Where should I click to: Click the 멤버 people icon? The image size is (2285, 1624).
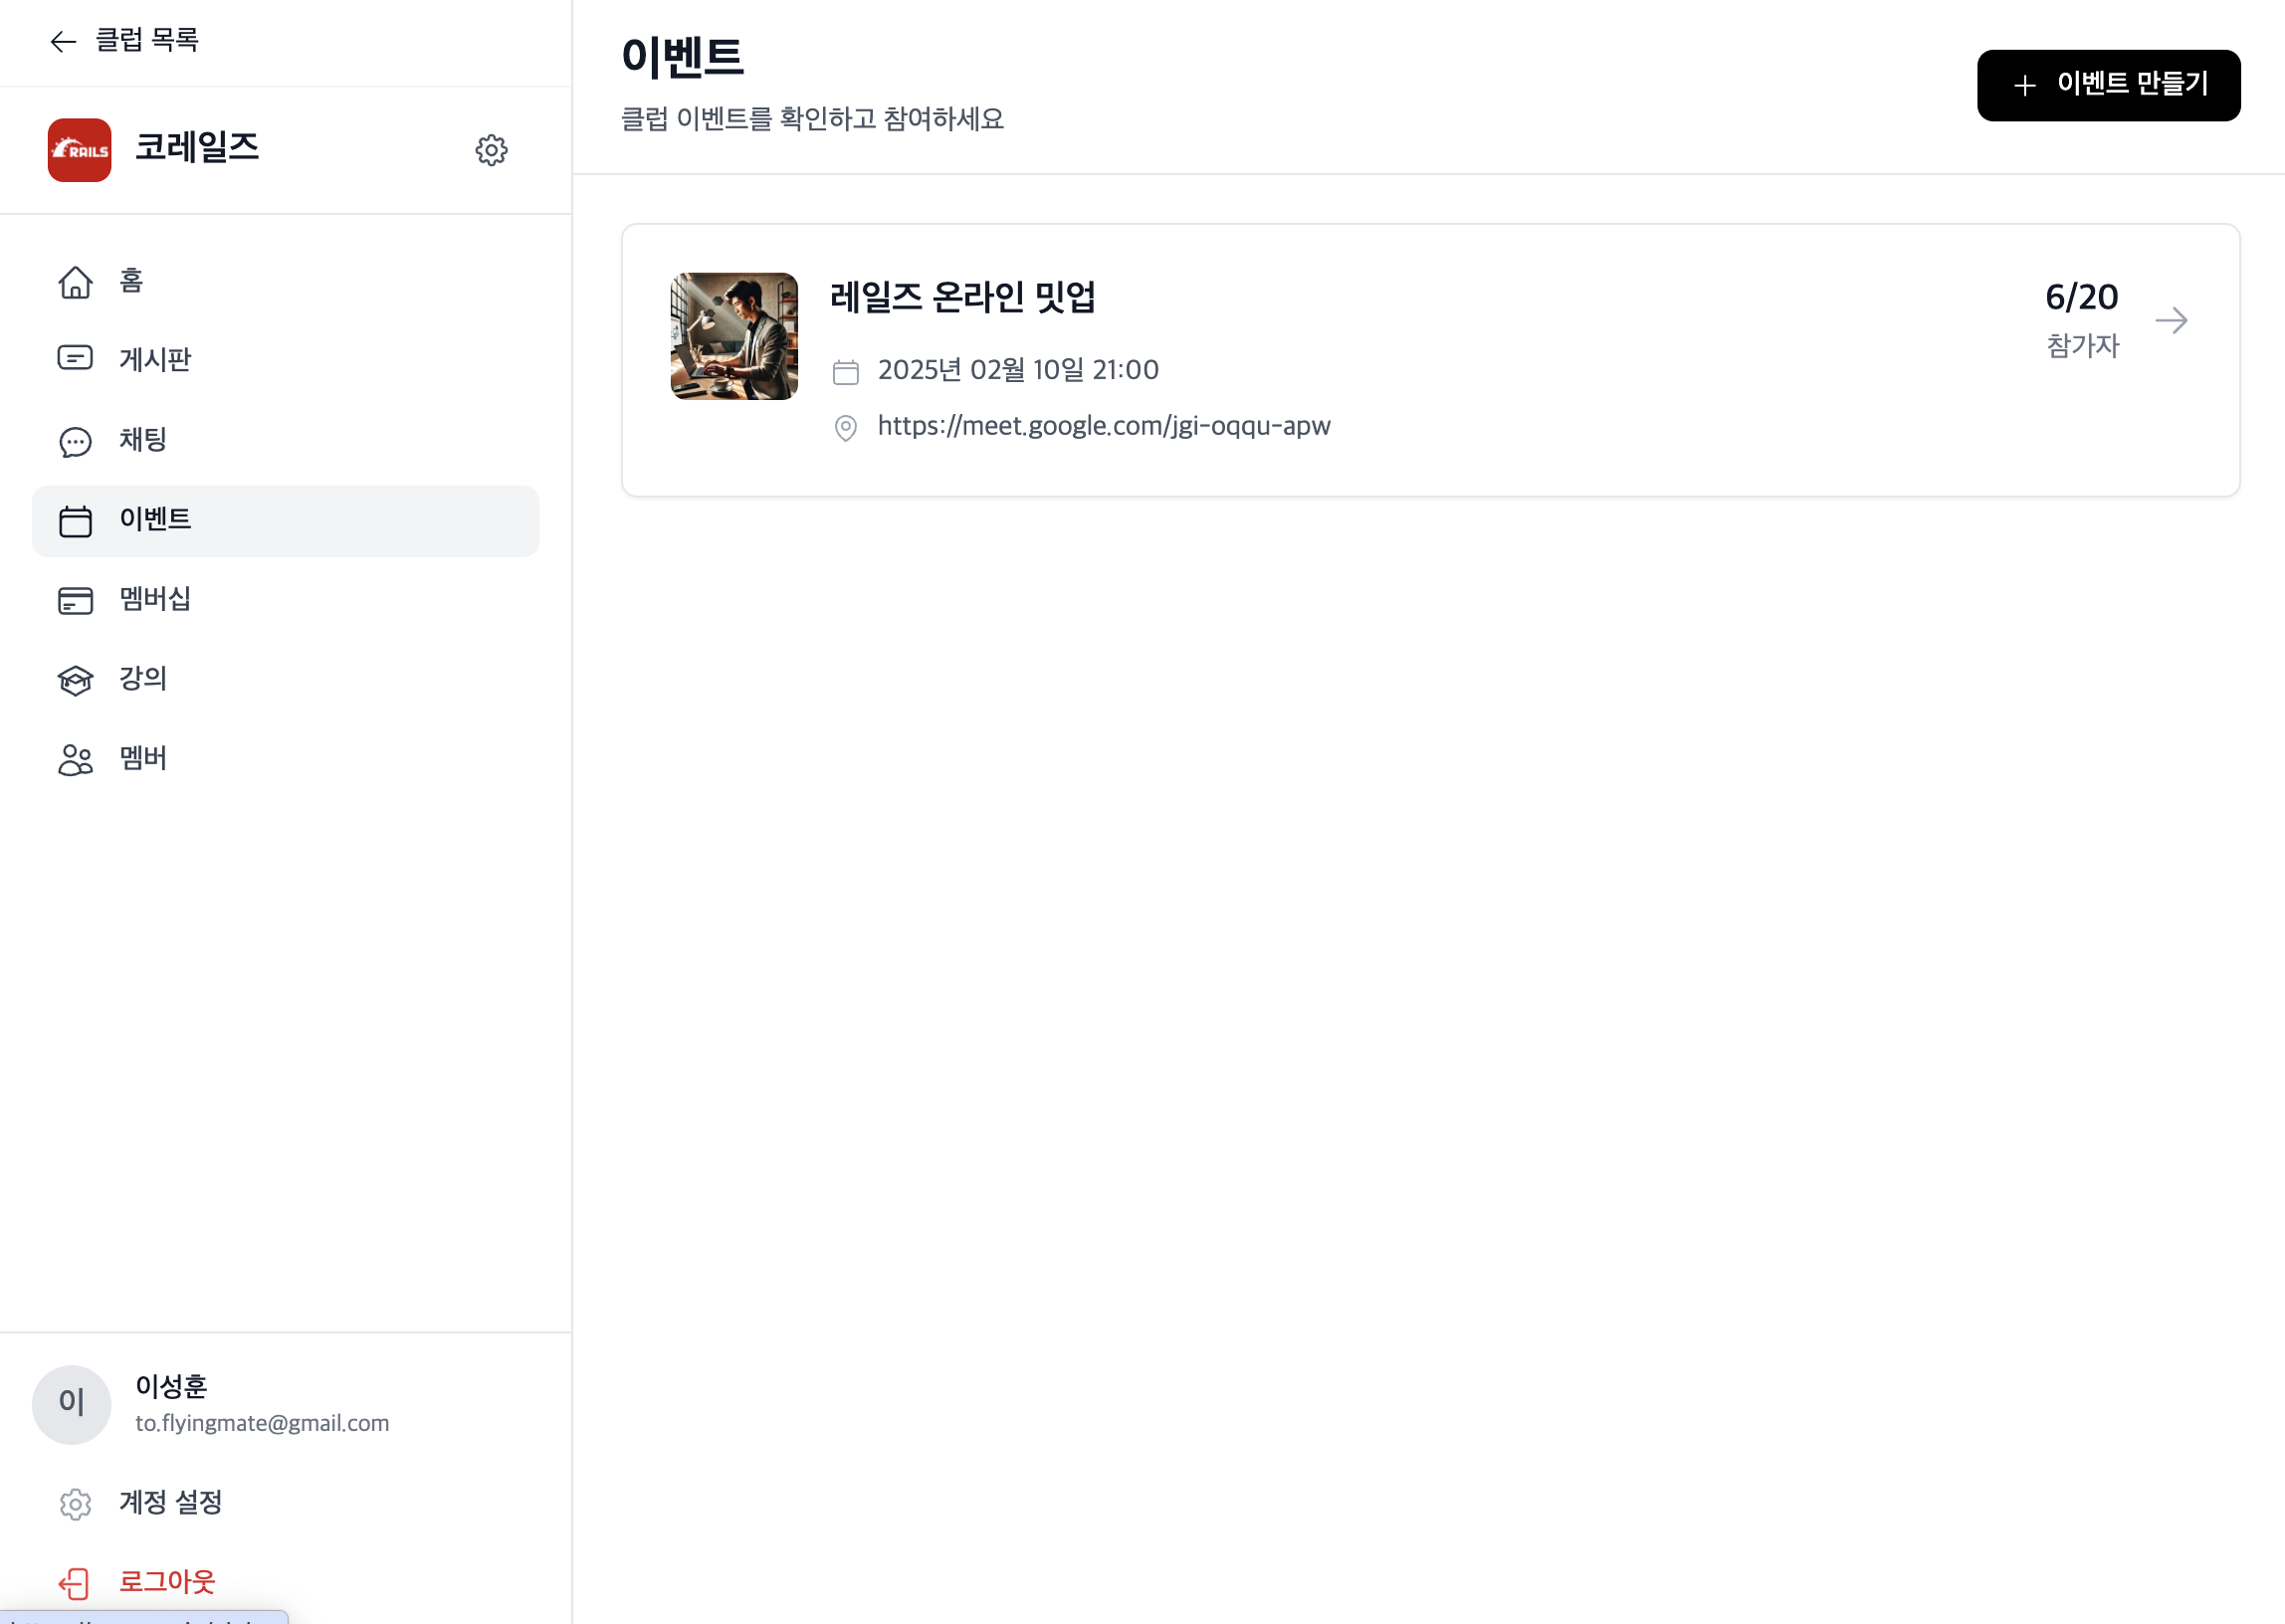(75, 760)
